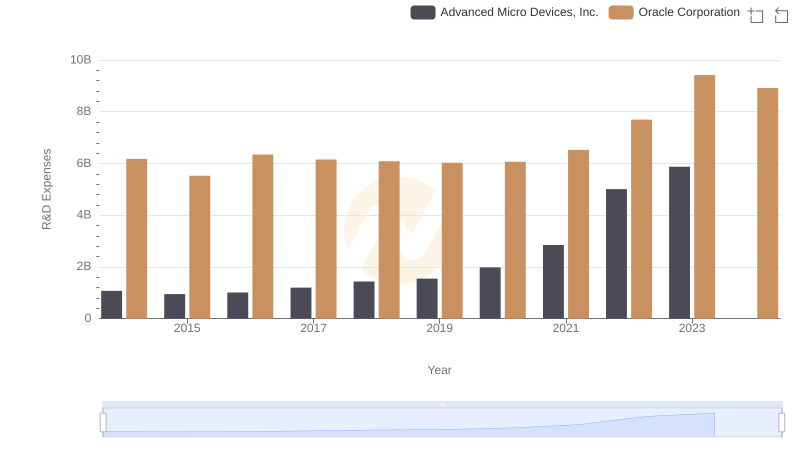This screenshot has height=461, width=800.
Task: Click the range slider preview area
Action: click(442, 423)
